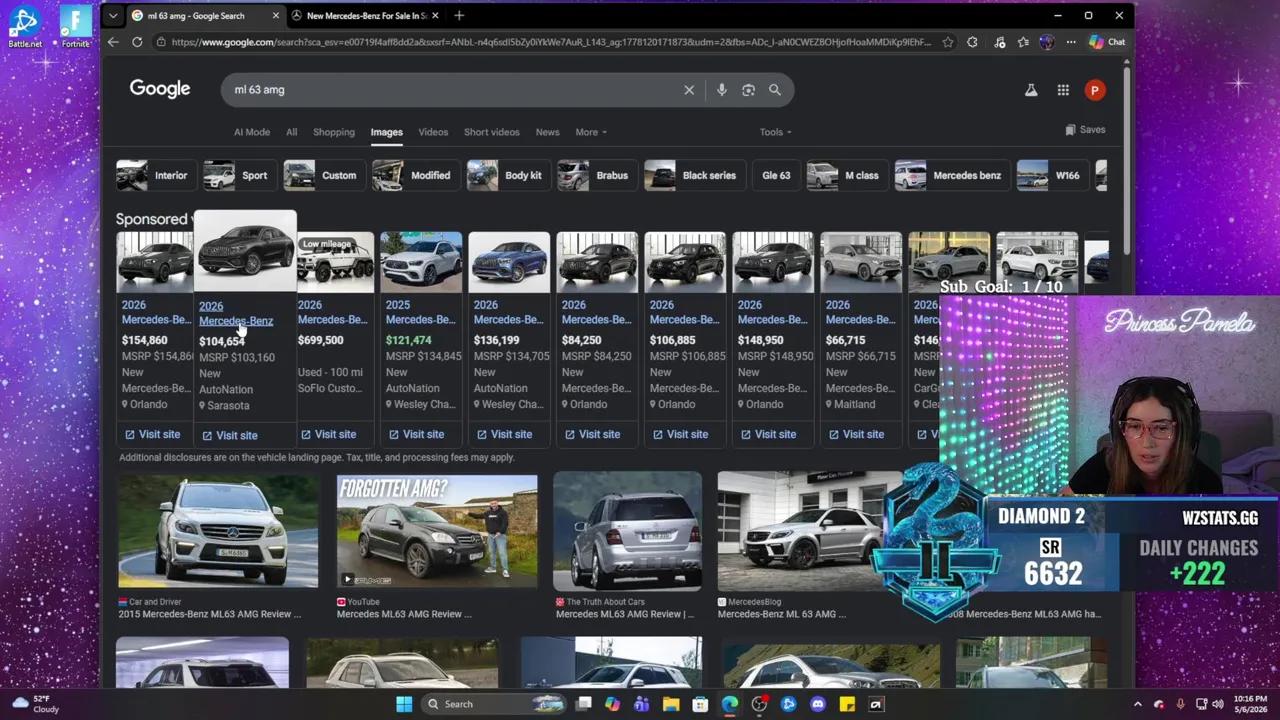This screenshot has height=720, width=1280.
Task: Open the Google account profile avatar
Action: click(x=1095, y=90)
